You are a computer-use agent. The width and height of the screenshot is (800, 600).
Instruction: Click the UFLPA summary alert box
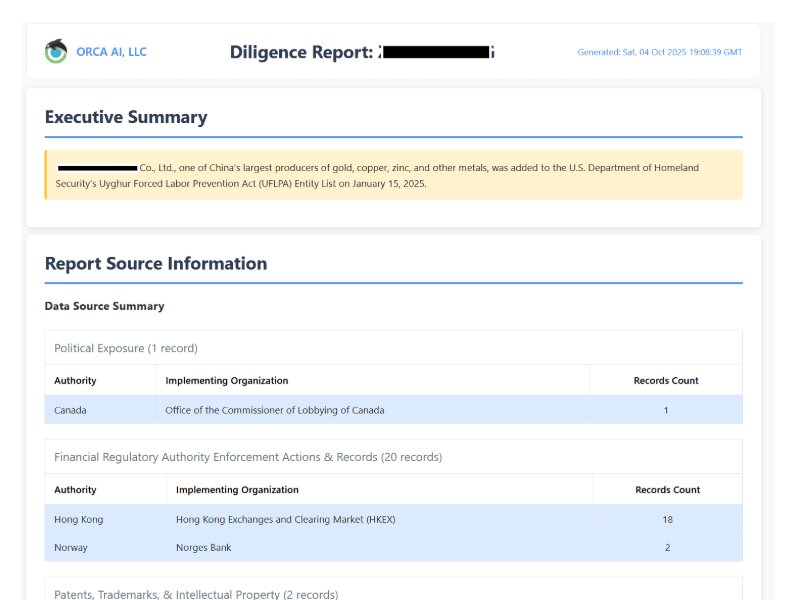coord(394,175)
